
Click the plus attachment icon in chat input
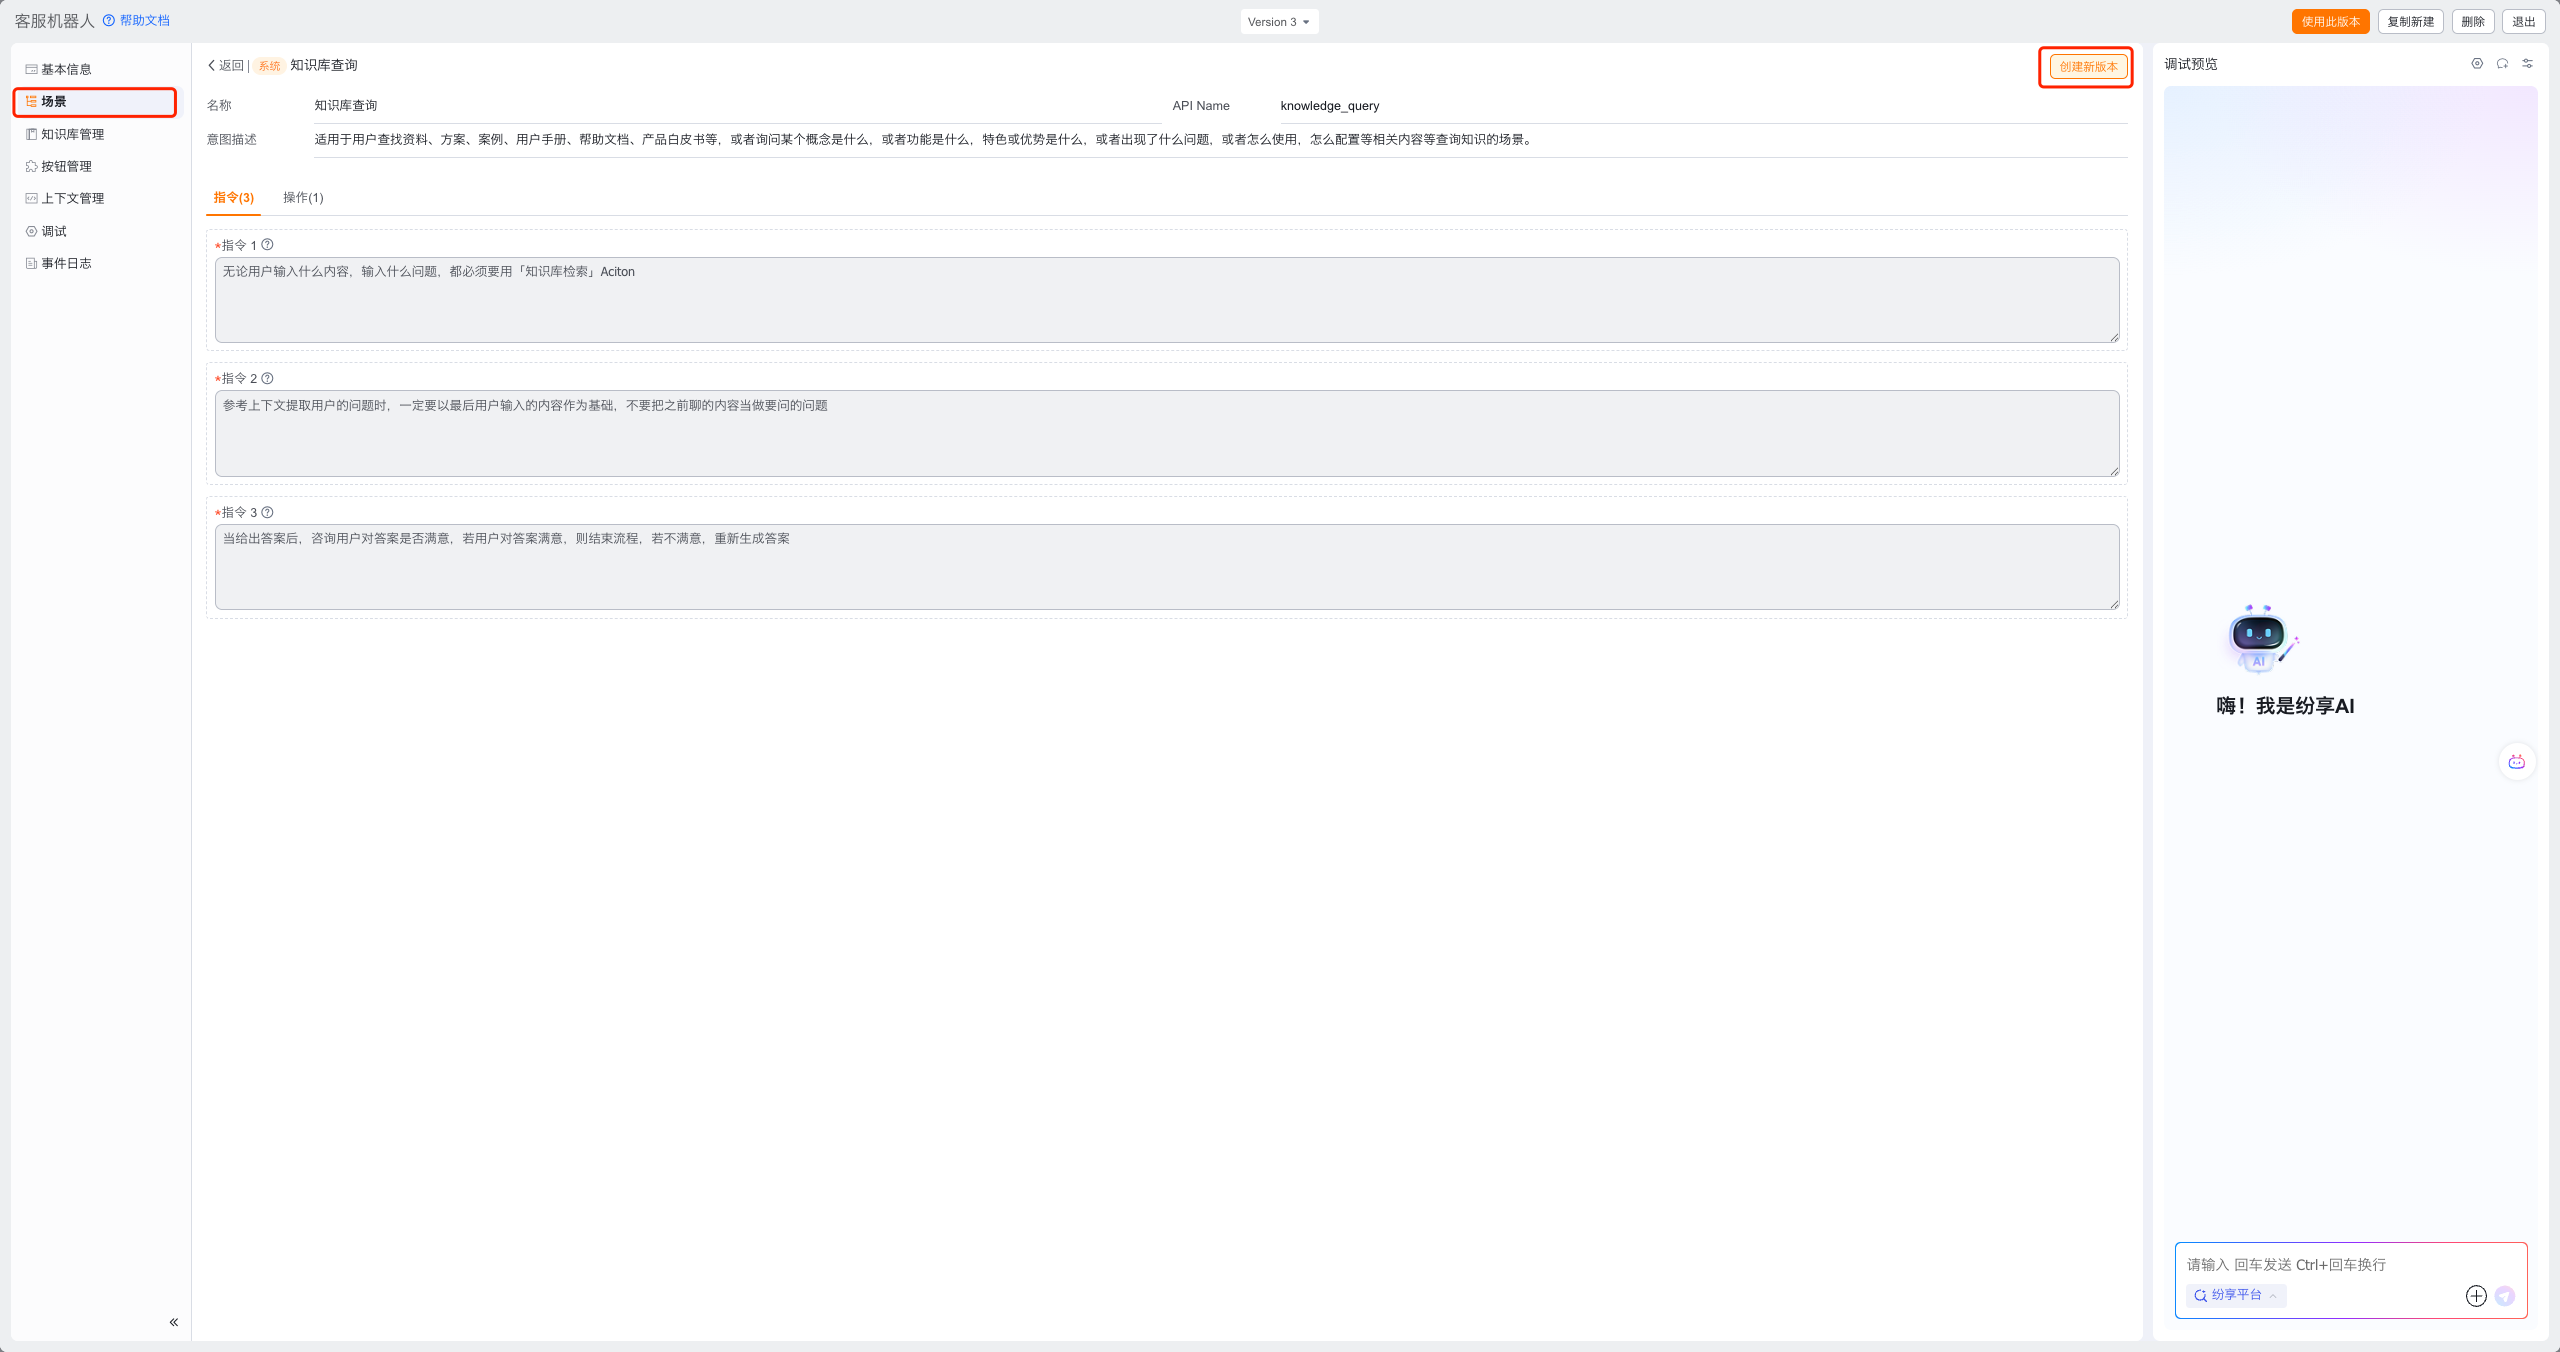click(2476, 1296)
